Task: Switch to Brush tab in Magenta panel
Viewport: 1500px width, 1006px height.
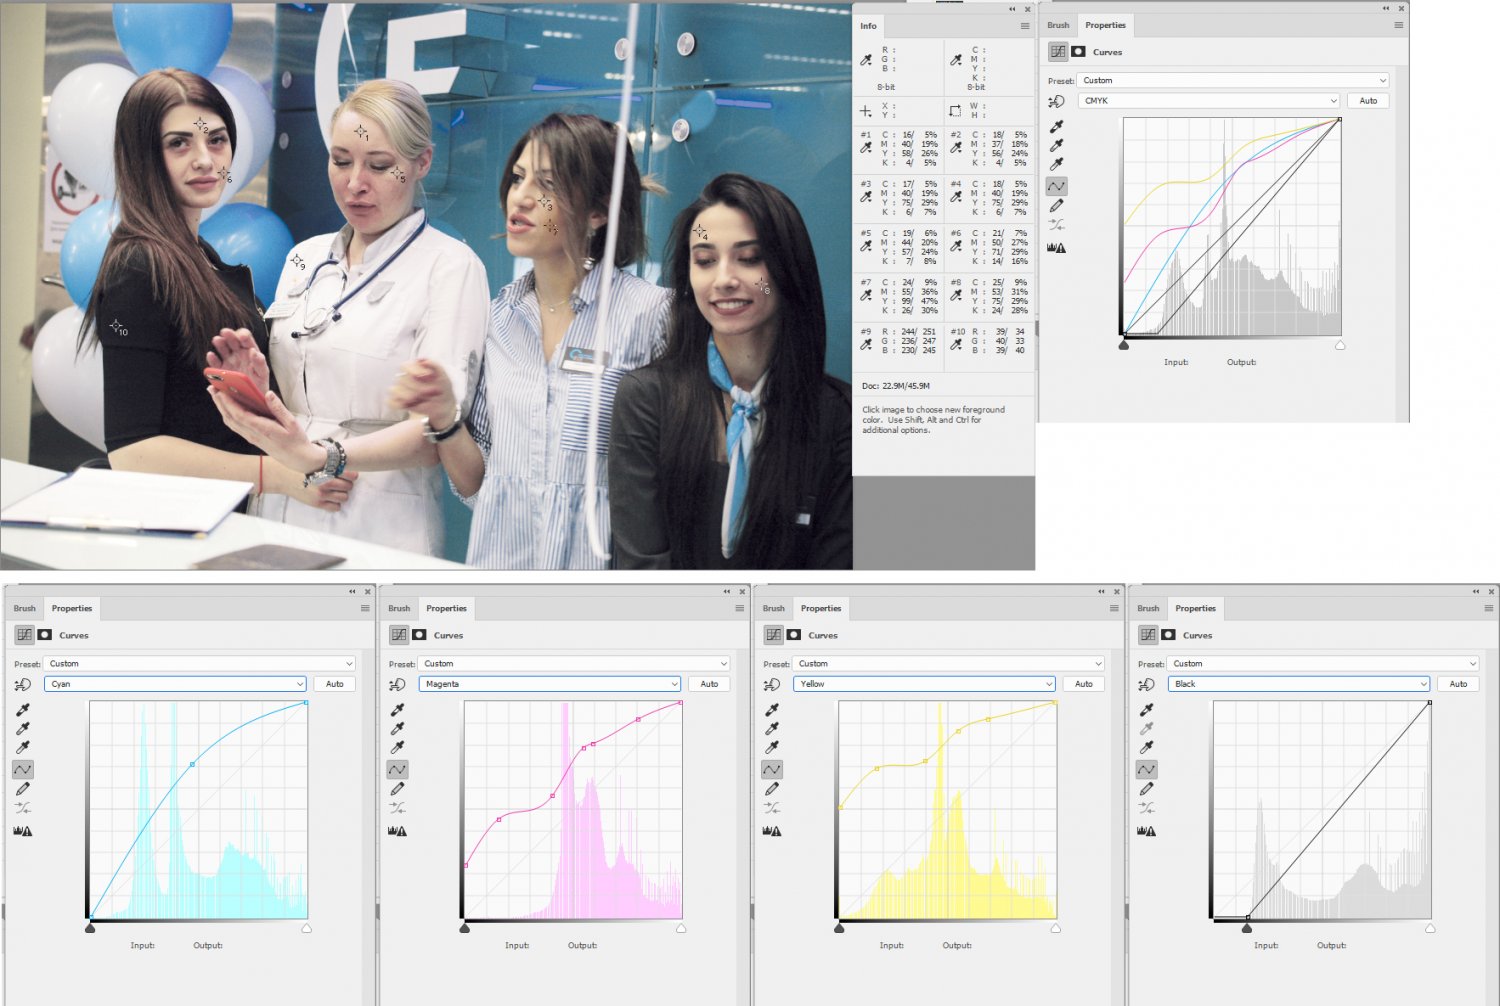Action: pyautogui.click(x=399, y=608)
